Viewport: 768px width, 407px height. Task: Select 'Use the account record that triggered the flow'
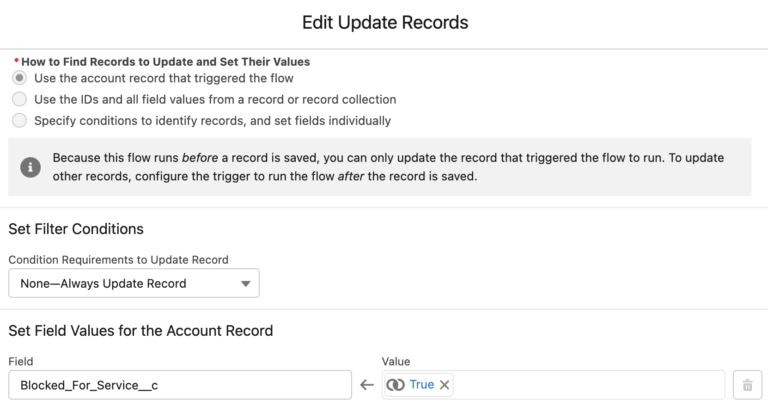(19, 78)
